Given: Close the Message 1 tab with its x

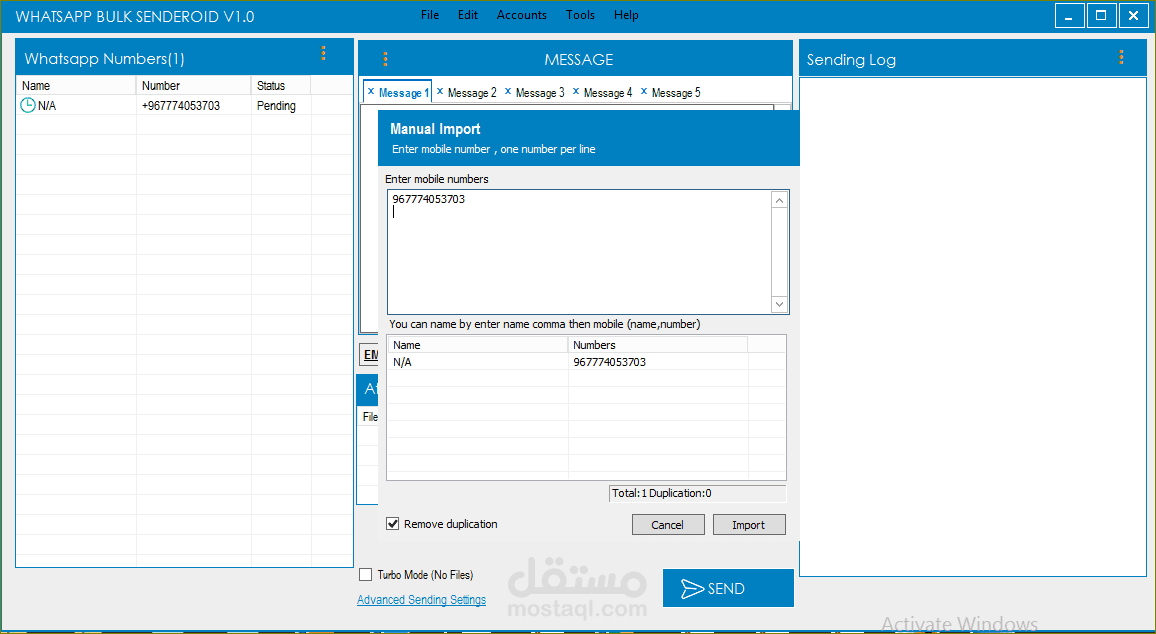Looking at the screenshot, I should click(371, 92).
